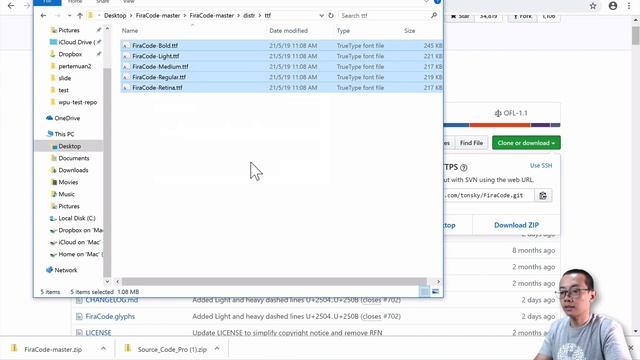Click Download ZIP on GitHub
The height and width of the screenshot is (360, 640).
point(516,225)
